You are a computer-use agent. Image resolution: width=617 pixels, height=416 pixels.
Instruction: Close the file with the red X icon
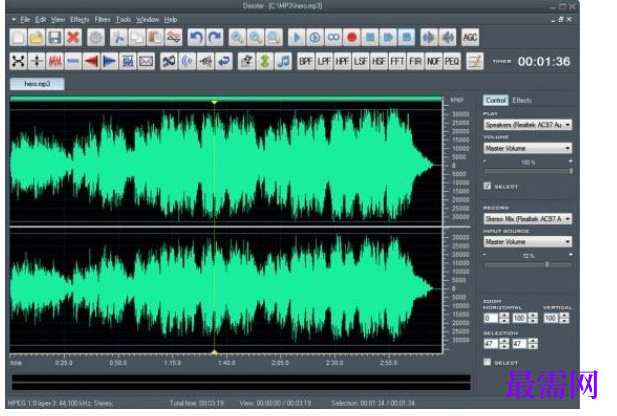click(73, 37)
